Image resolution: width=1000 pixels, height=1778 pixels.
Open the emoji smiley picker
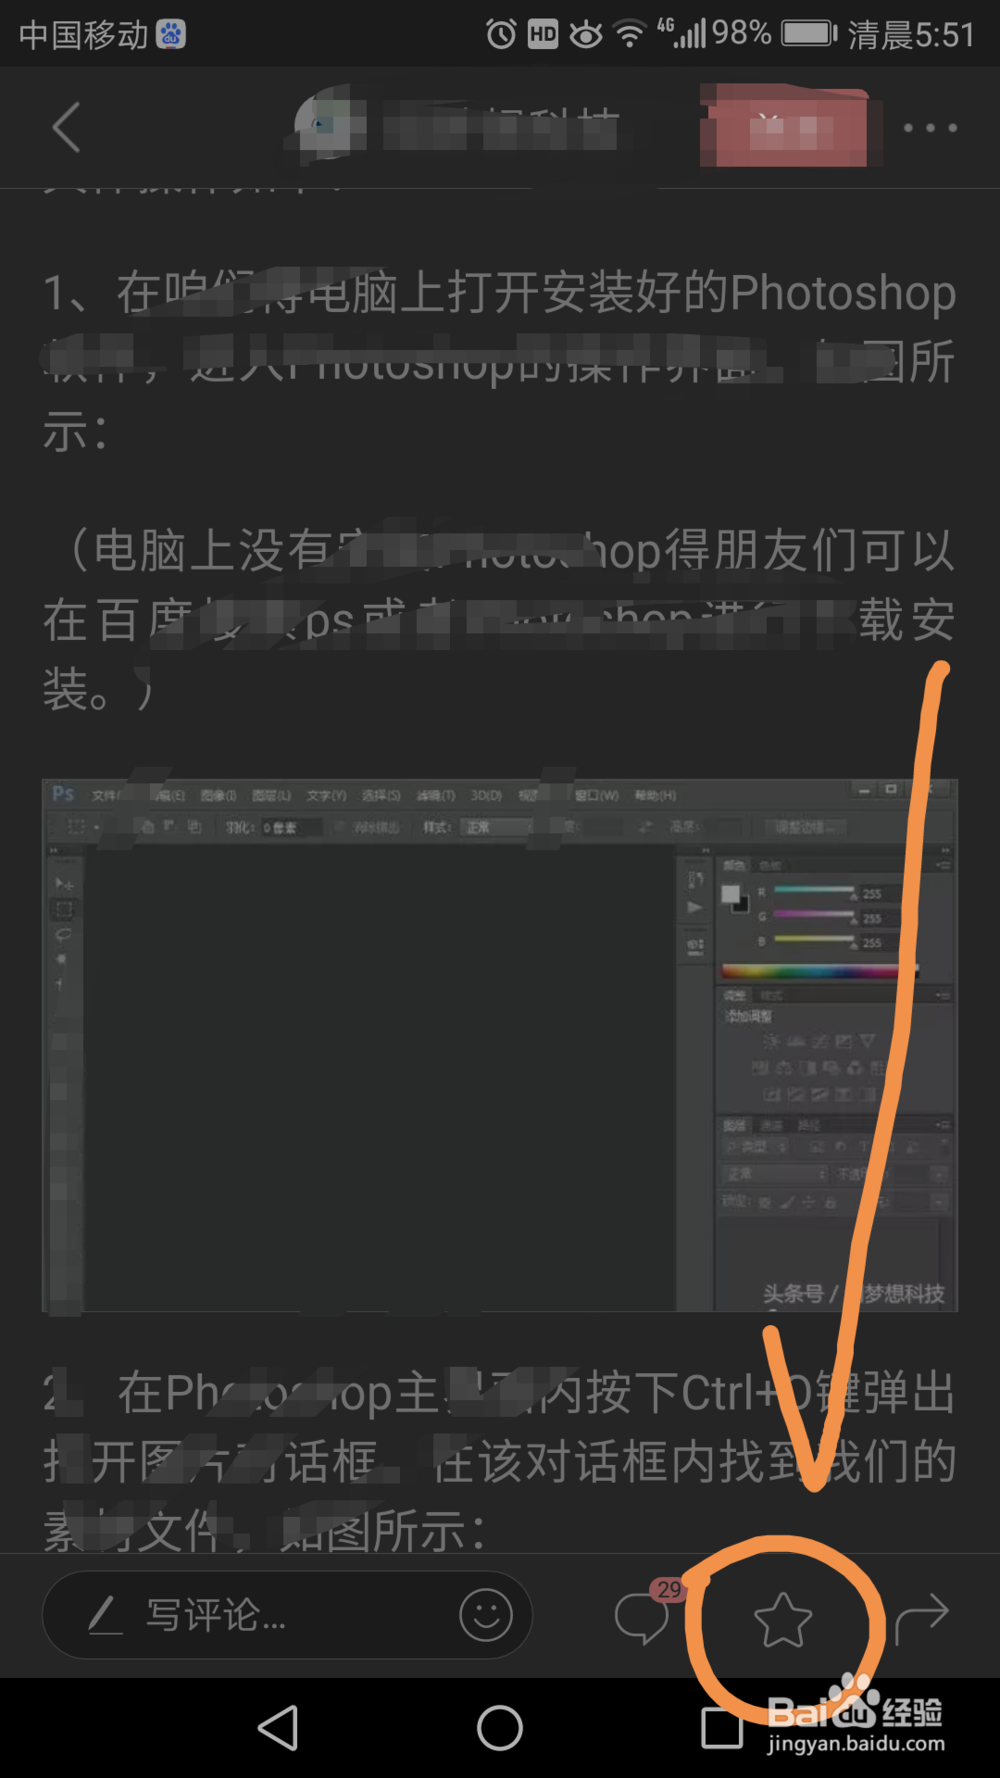(486, 1615)
